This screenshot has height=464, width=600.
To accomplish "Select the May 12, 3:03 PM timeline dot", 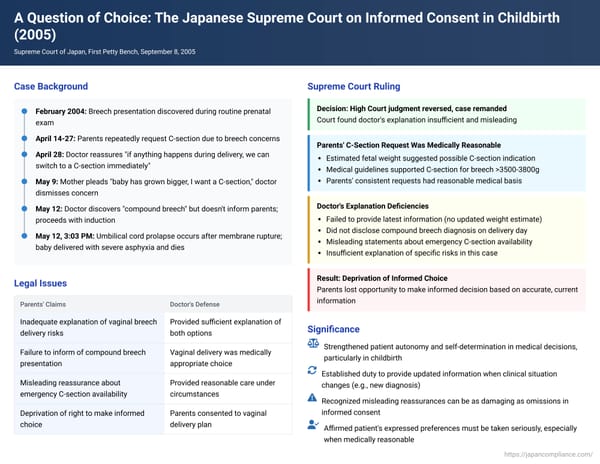I will 22,235.
